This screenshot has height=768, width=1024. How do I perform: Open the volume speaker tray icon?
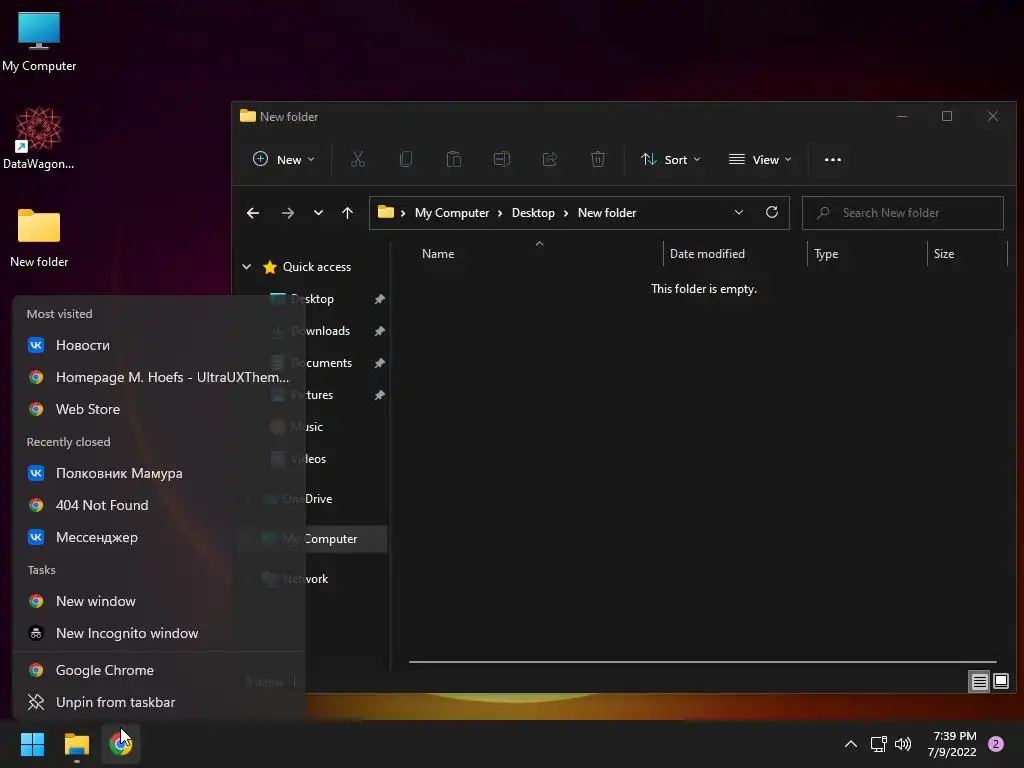tap(903, 744)
